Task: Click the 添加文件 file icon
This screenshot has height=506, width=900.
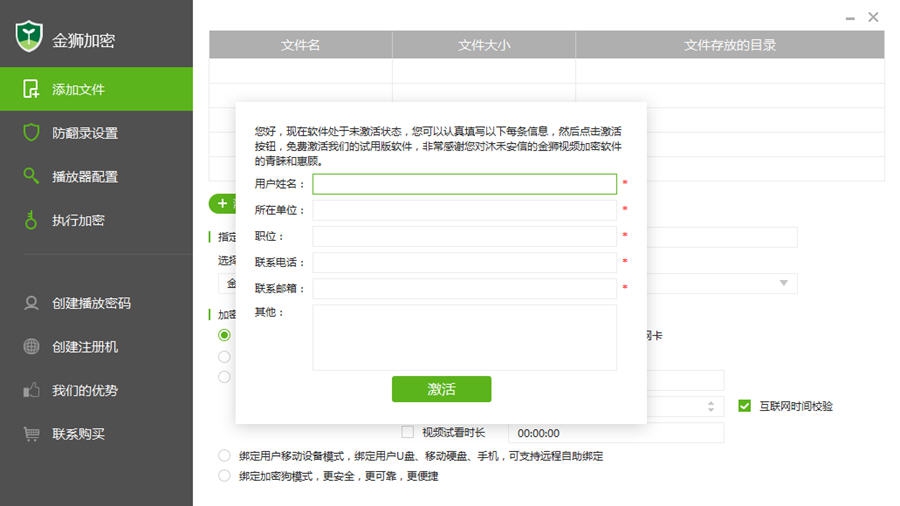Action: [31, 89]
